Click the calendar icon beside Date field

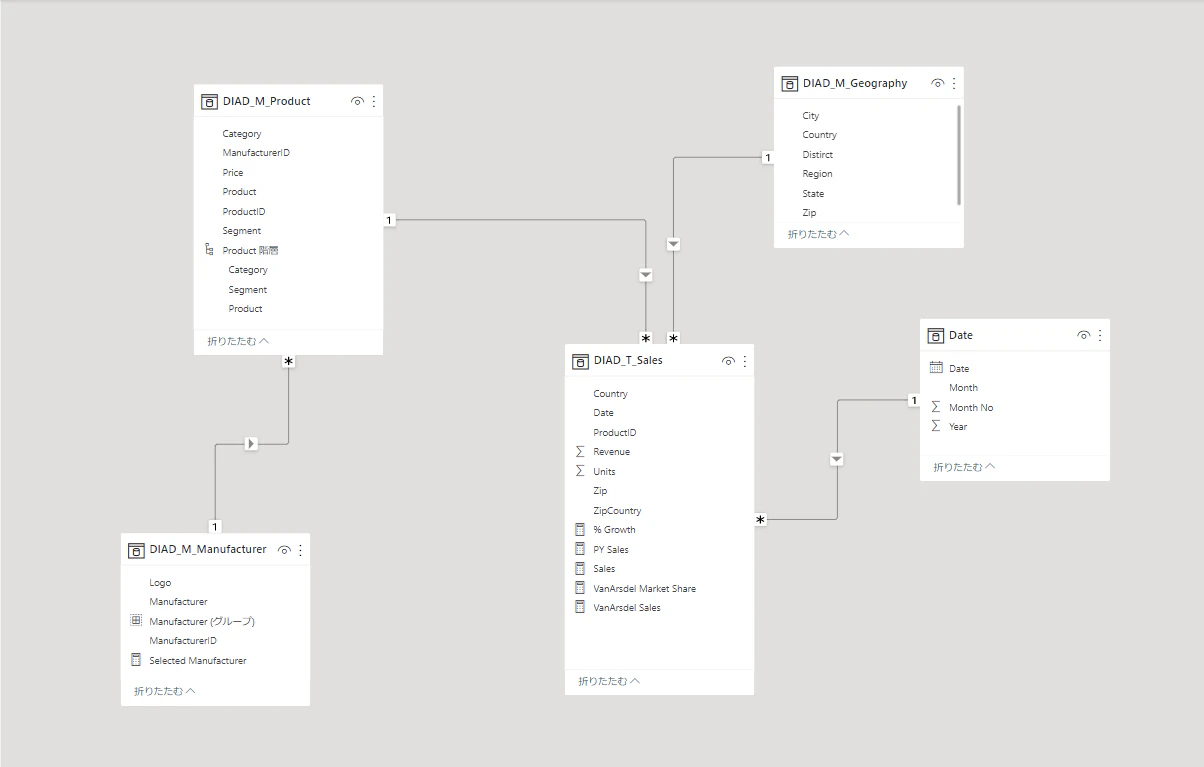pos(936,368)
